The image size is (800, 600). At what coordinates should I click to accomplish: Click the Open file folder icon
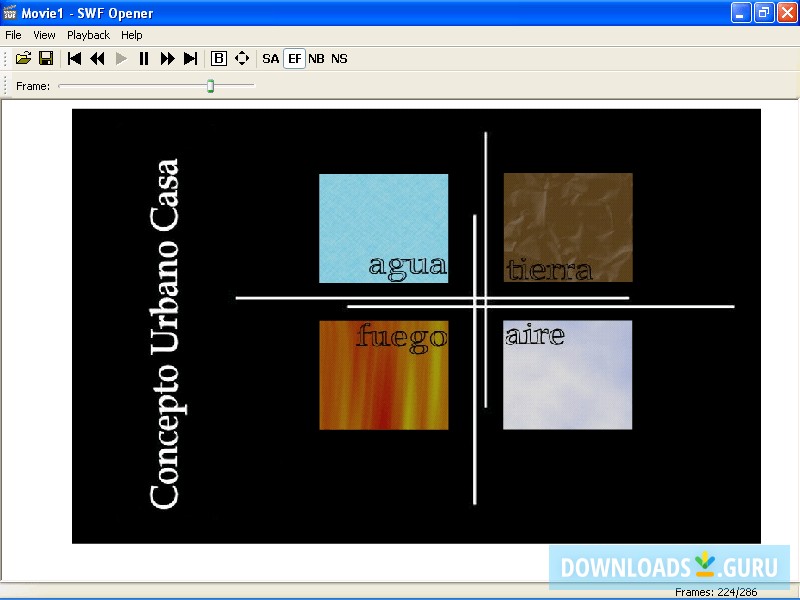point(23,59)
